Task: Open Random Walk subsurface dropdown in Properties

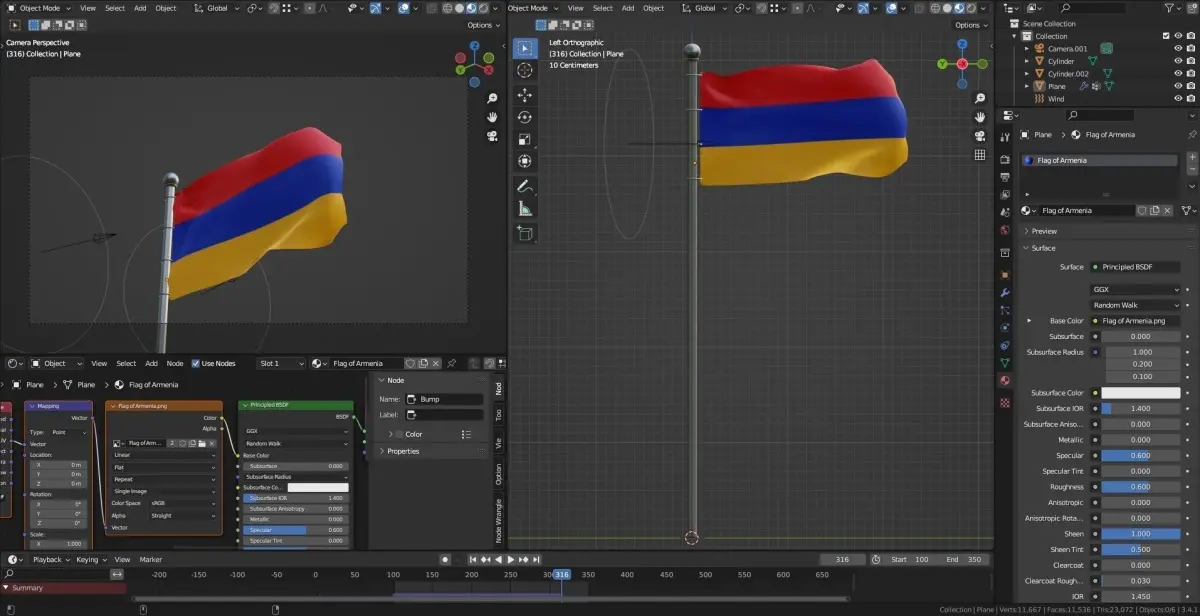Action: (x=1135, y=305)
